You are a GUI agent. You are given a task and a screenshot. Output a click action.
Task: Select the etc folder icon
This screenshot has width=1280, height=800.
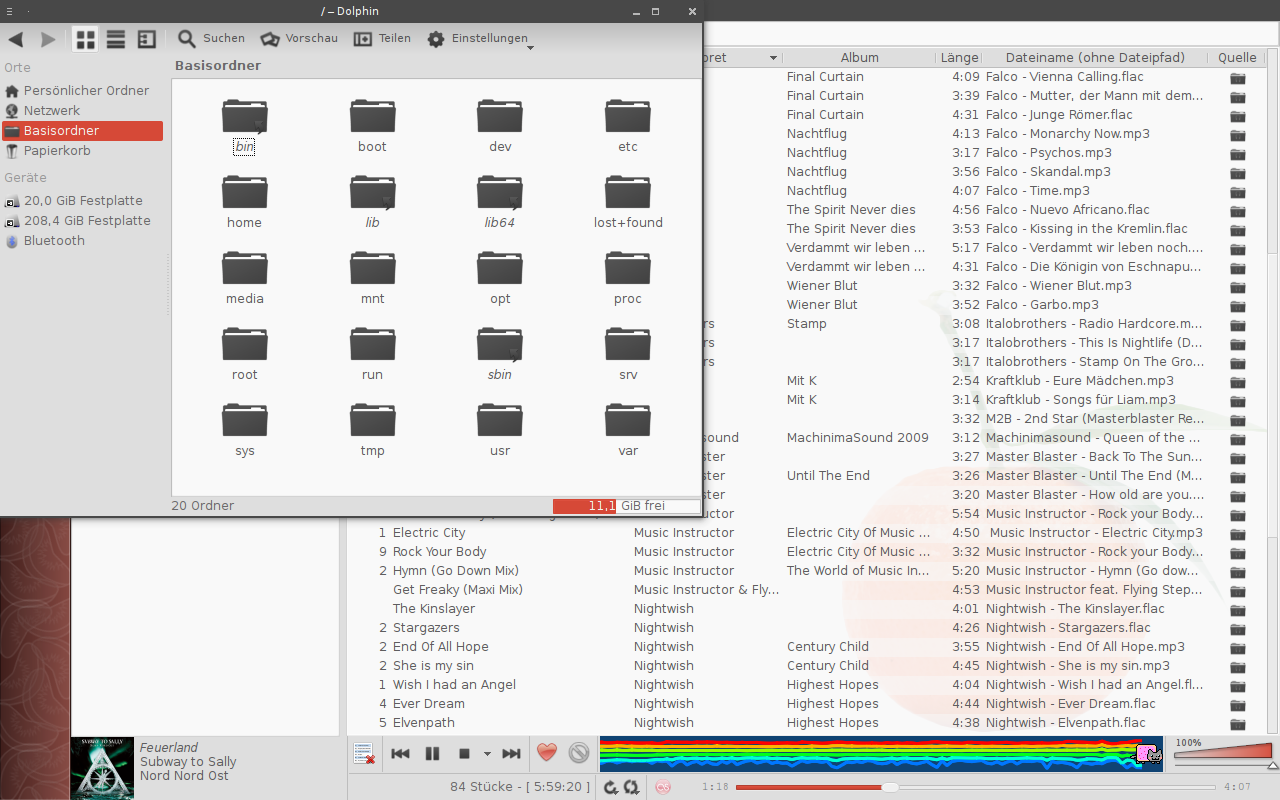(x=628, y=116)
